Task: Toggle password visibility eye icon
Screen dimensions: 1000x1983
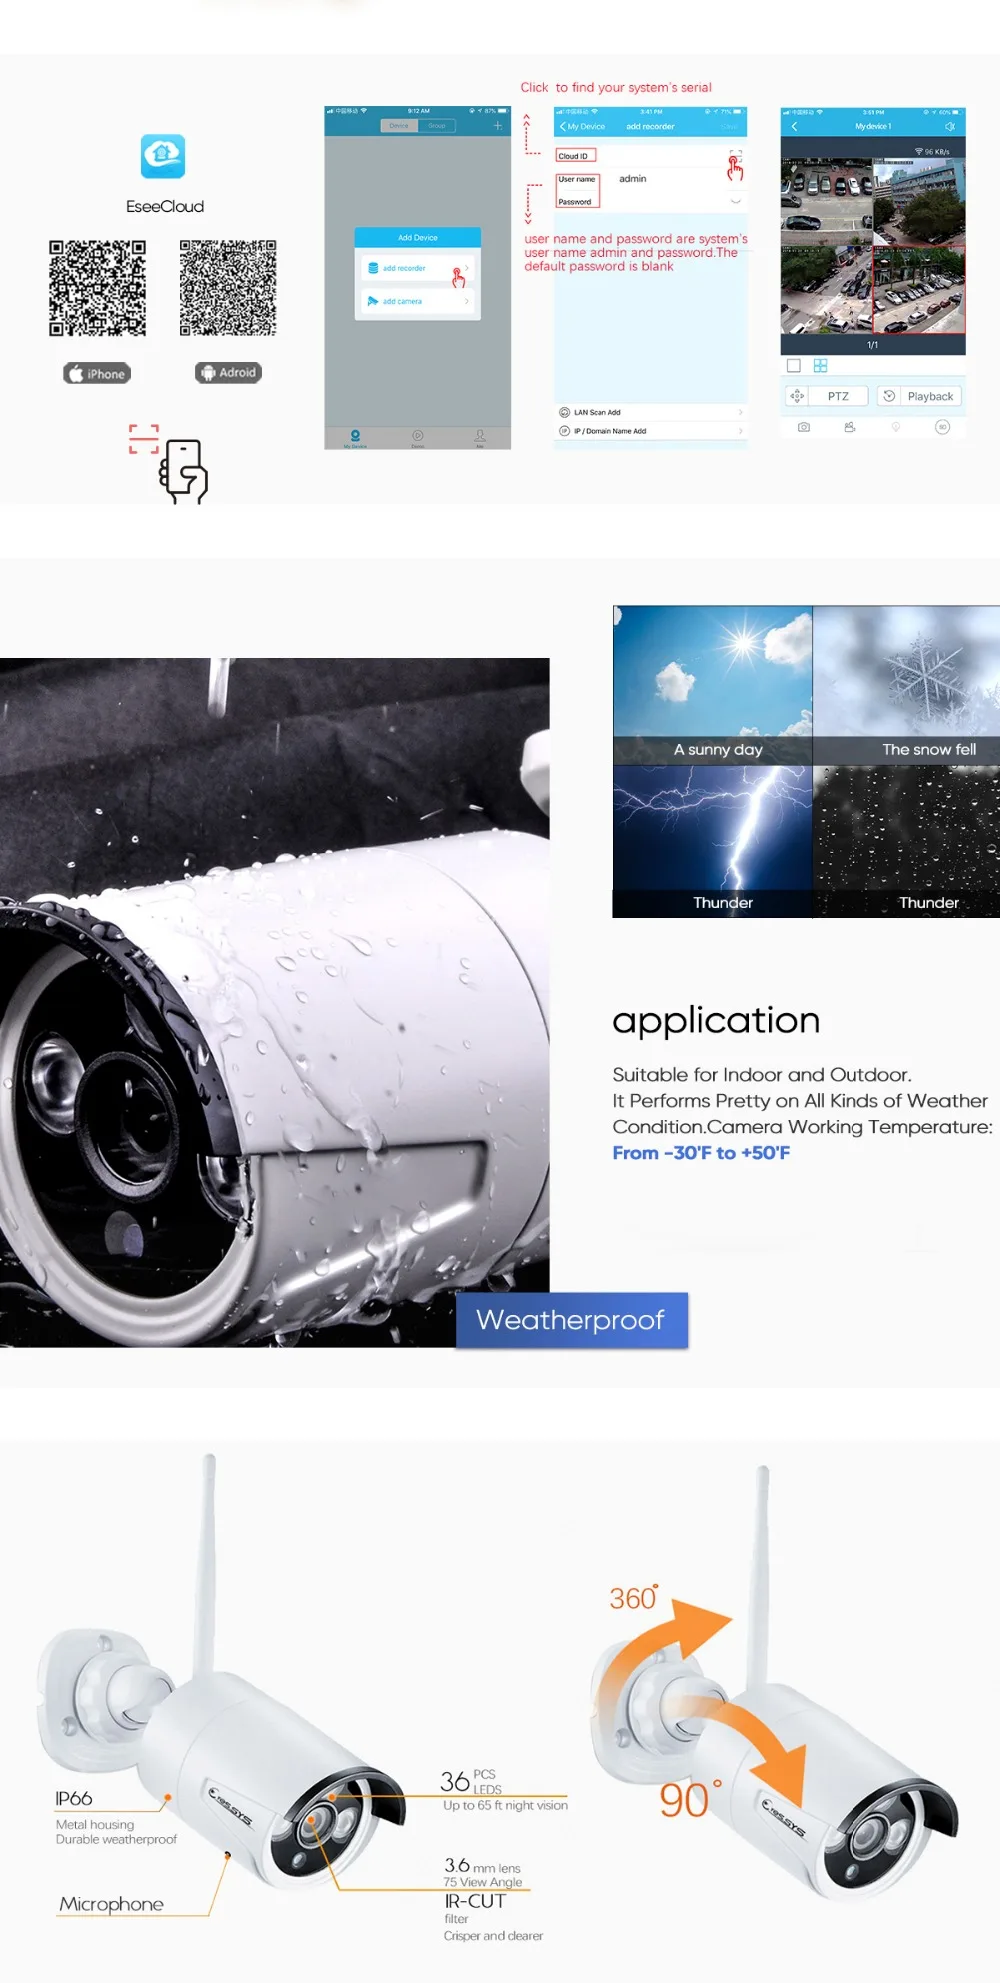Action: pyautogui.click(x=736, y=201)
